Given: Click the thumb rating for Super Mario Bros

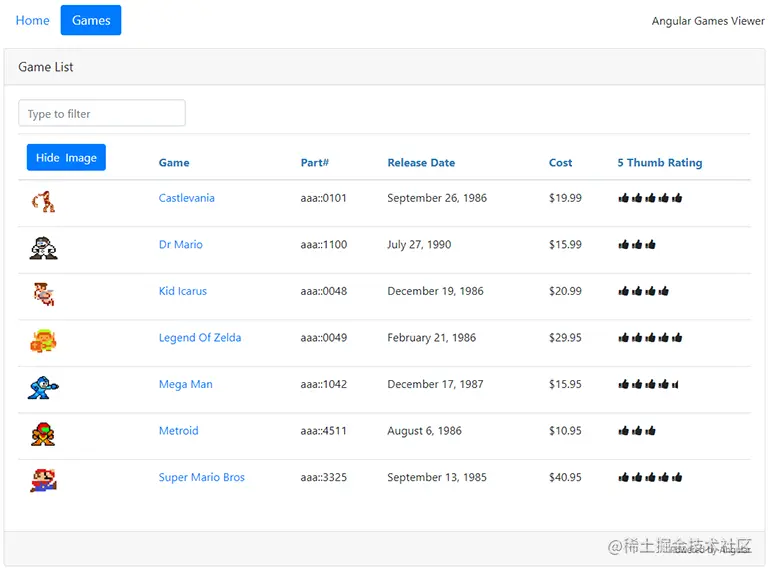Looking at the screenshot, I should click(650, 477).
